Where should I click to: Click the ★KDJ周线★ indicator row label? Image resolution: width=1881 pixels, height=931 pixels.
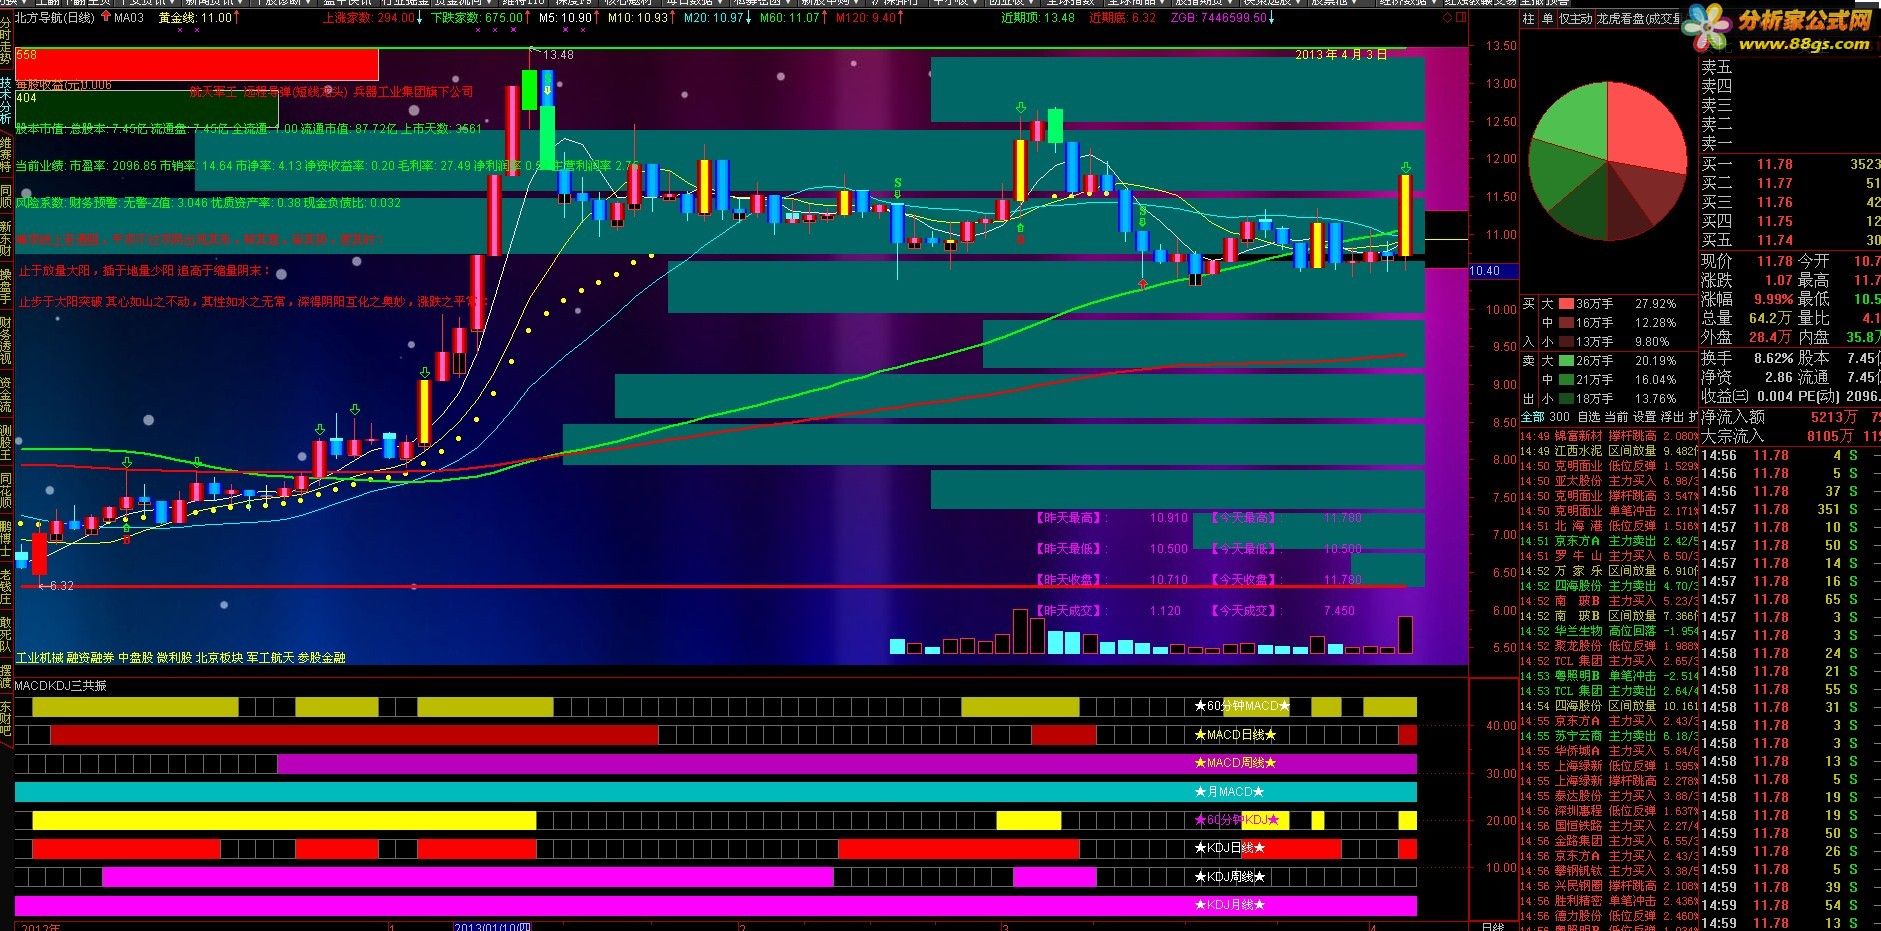coord(1229,877)
